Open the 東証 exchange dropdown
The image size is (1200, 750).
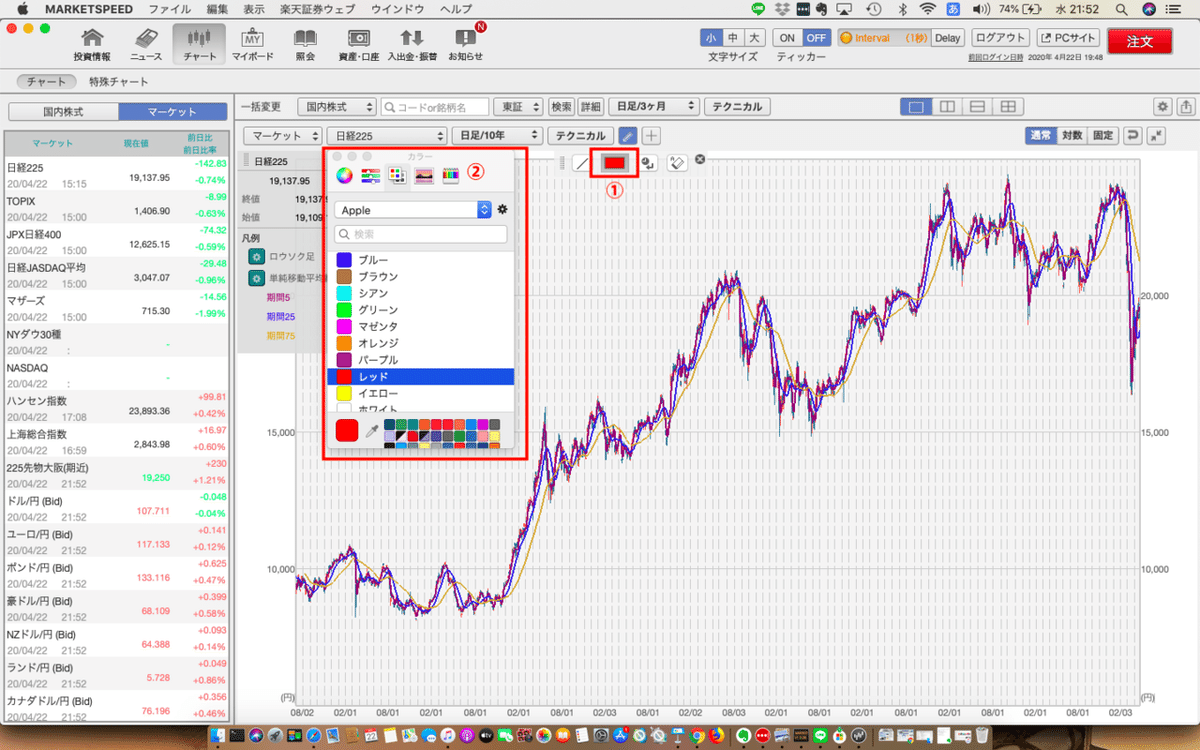click(x=520, y=106)
